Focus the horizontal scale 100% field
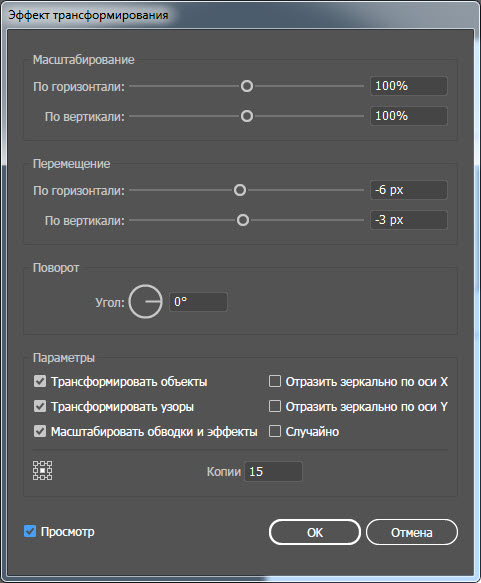The height and width of the screenshot is (583, 481). pos(409,86)
